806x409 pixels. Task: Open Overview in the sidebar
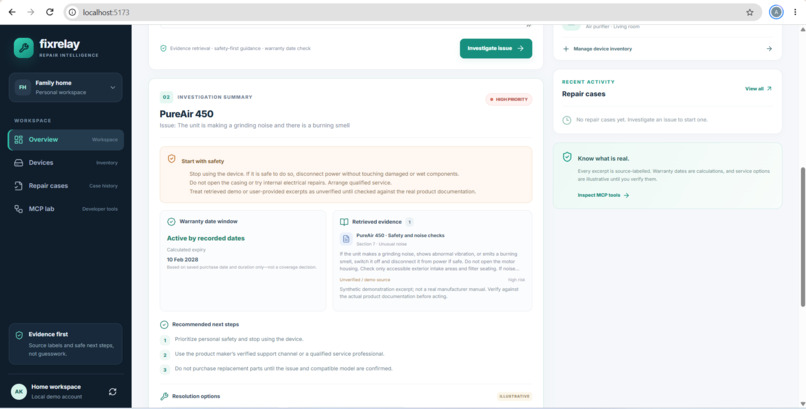click(65, 140)
